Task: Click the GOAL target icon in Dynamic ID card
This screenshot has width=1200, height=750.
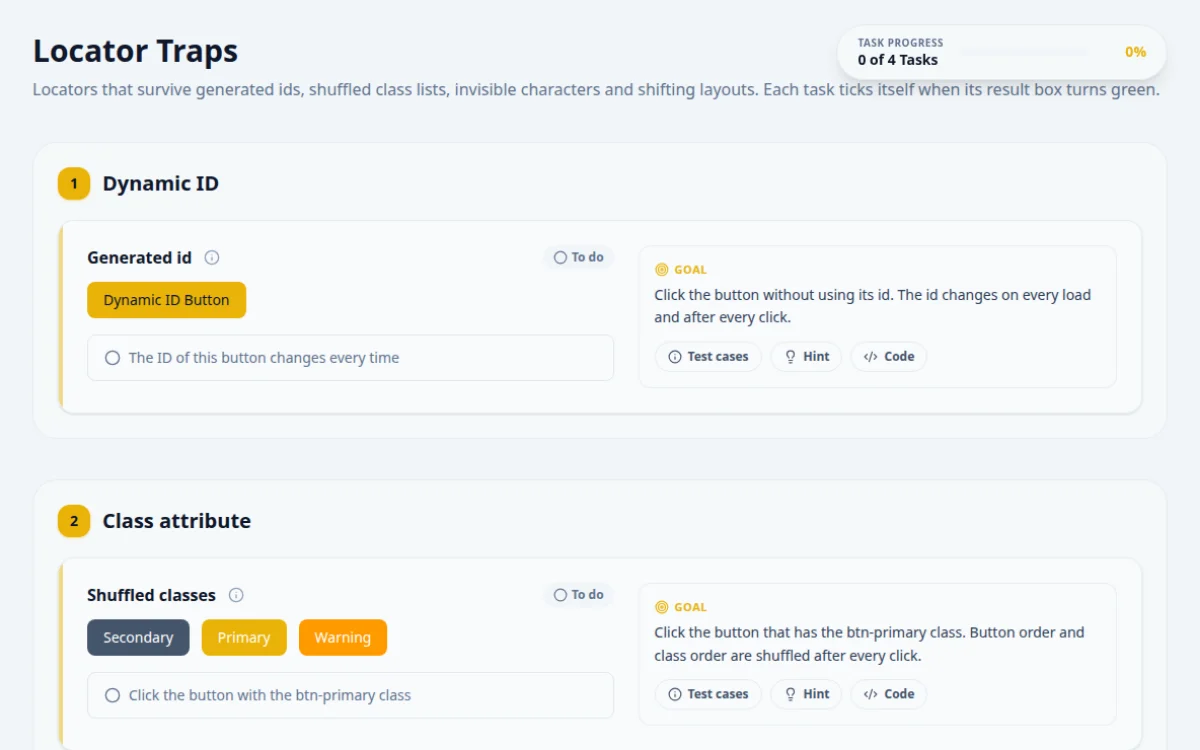Action: pos(661,270)
